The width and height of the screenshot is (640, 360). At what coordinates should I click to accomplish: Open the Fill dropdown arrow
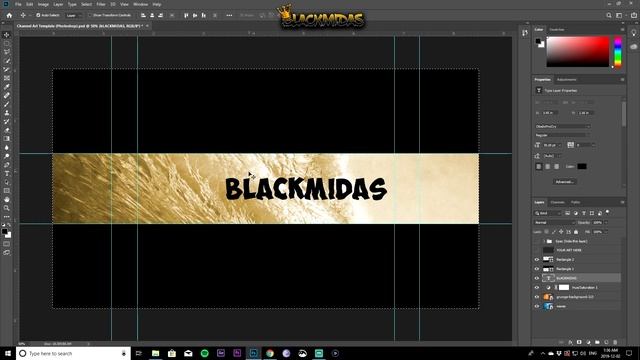606,232
